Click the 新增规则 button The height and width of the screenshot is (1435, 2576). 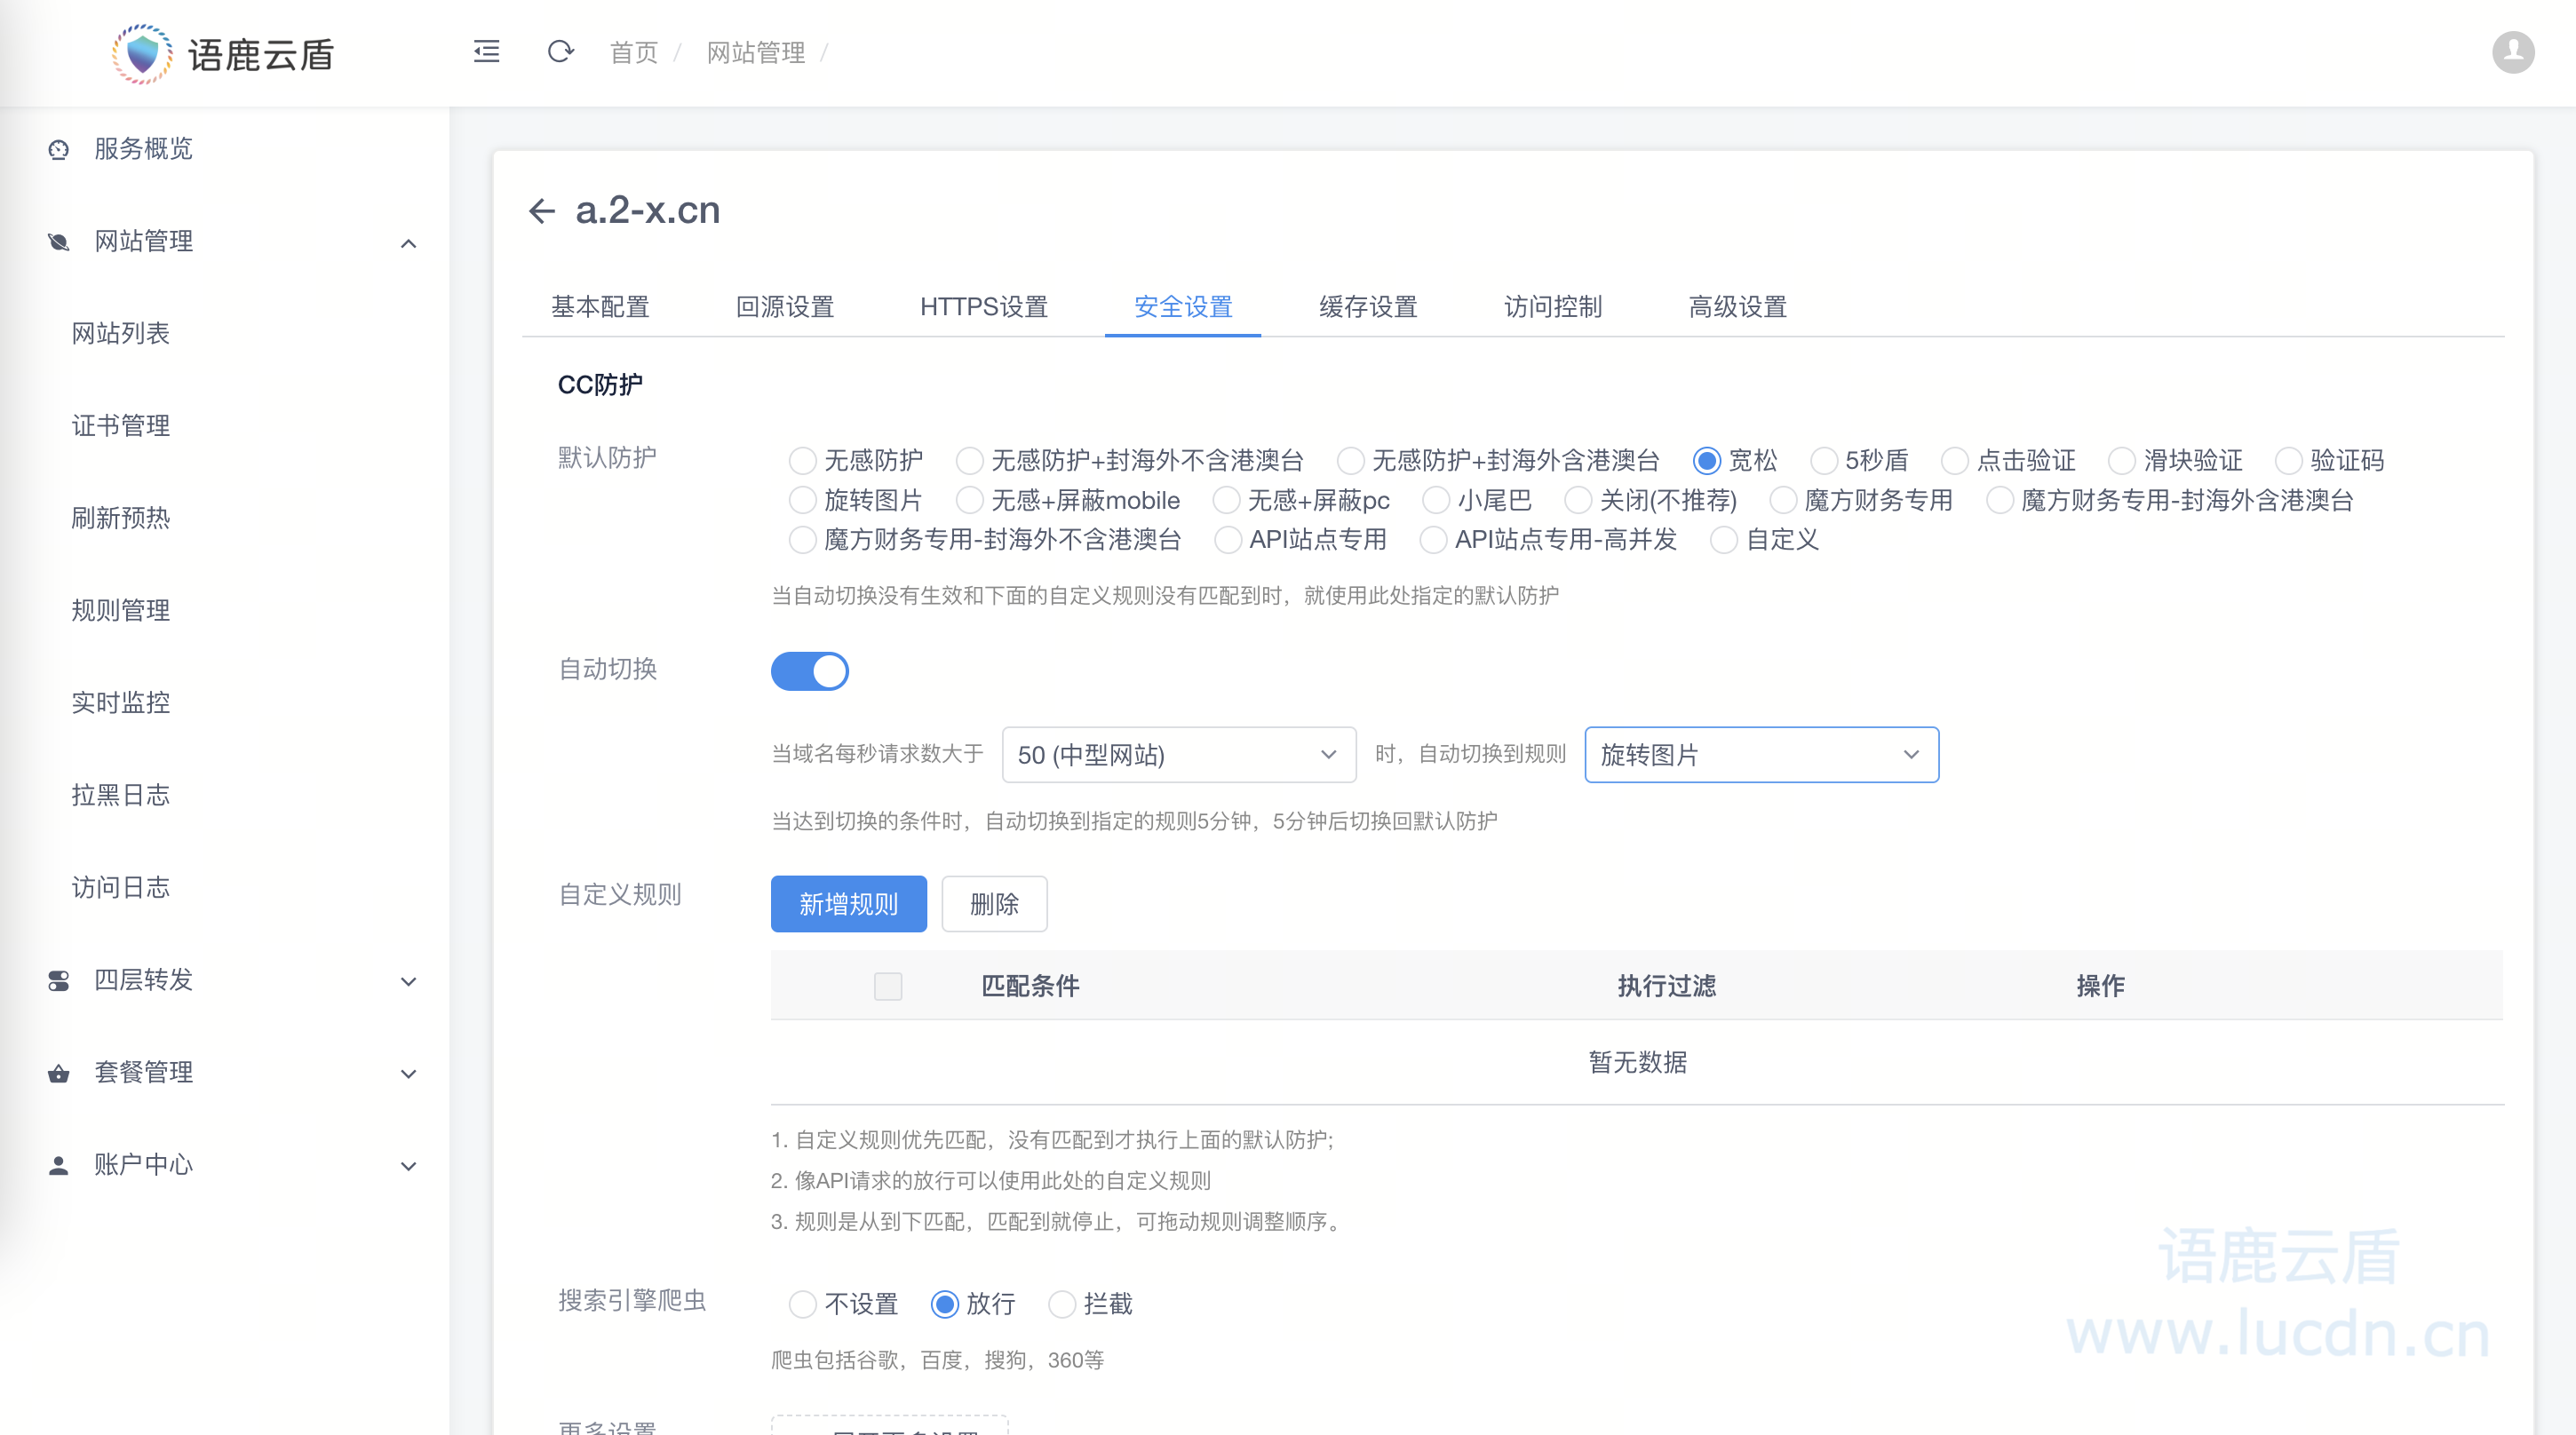point(848,903)
